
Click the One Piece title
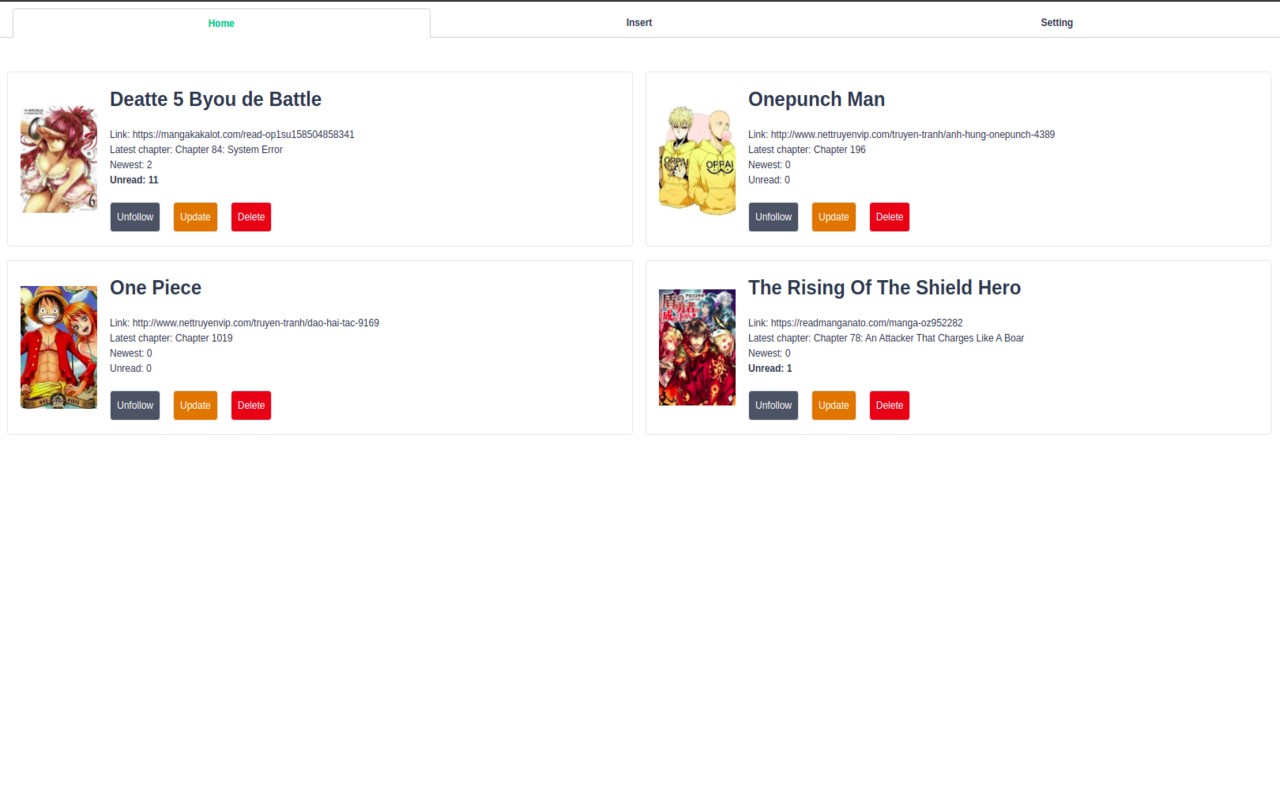pos(156,287)
